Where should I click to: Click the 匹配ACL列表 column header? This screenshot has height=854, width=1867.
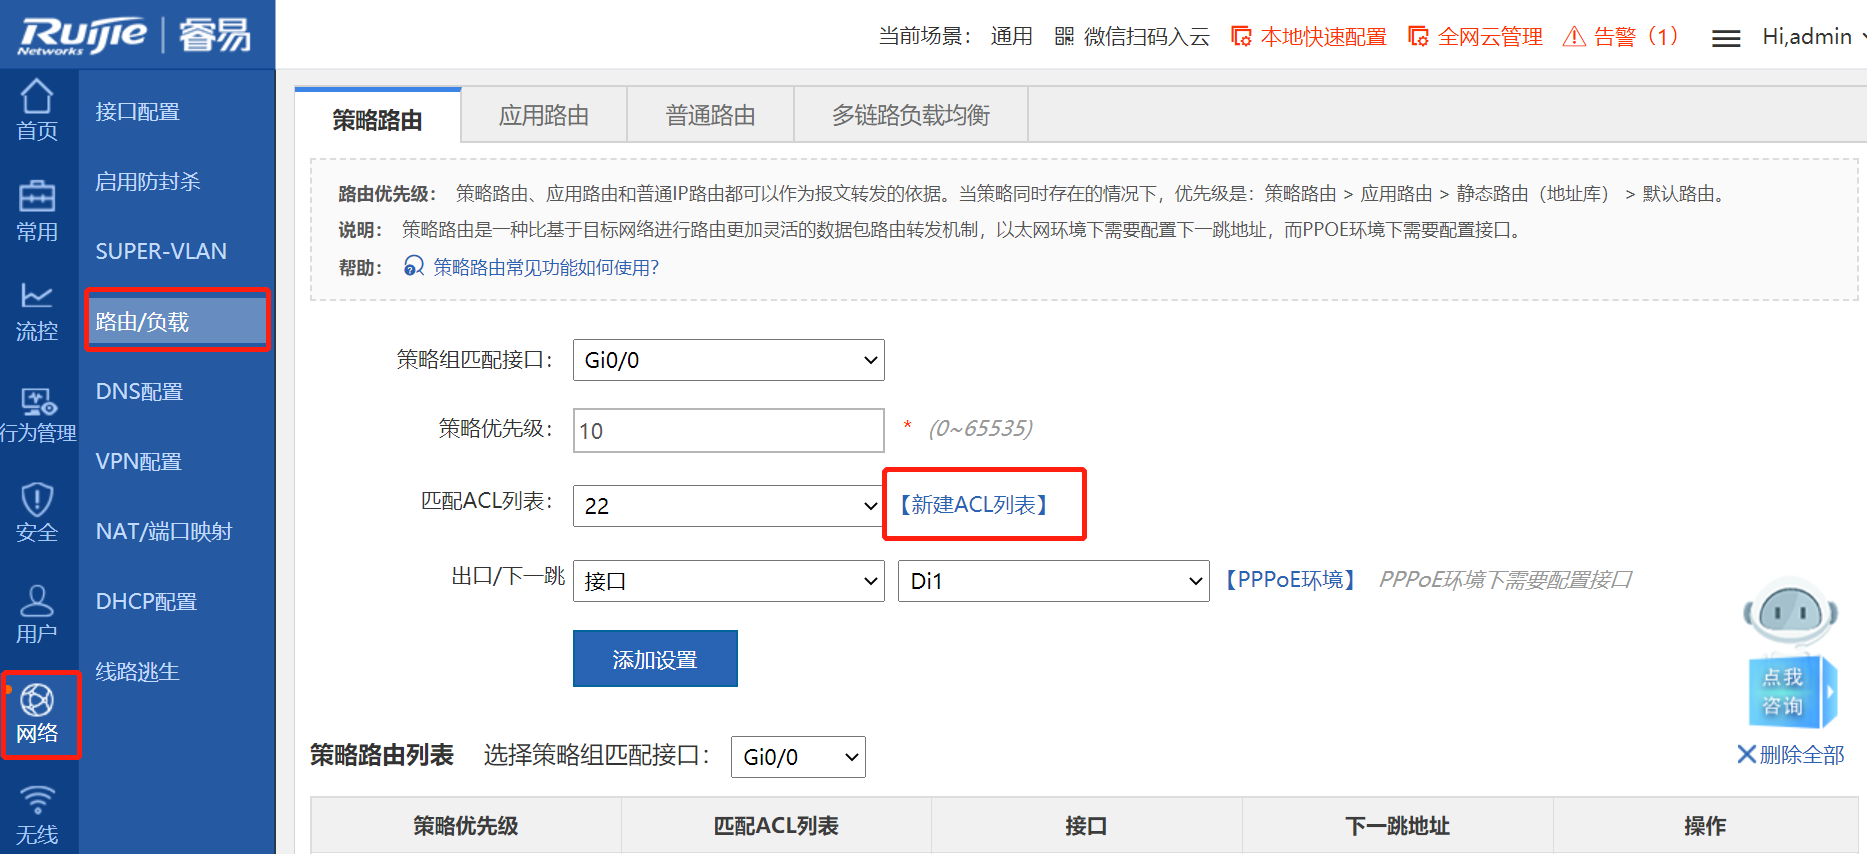click(x=776, y=826)
